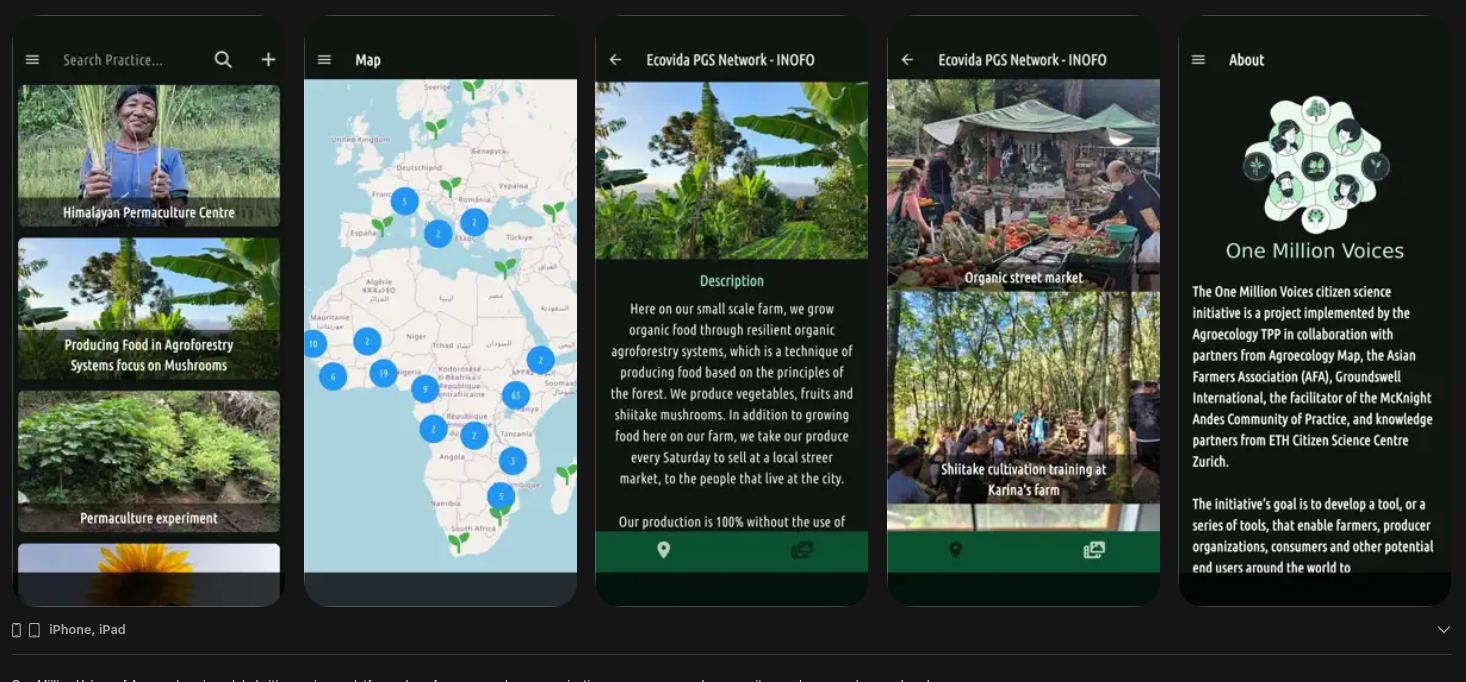Select the map cluster marker labeled 10
The width and height of the screenshot is (1466, 682).
tap(313, 344)
